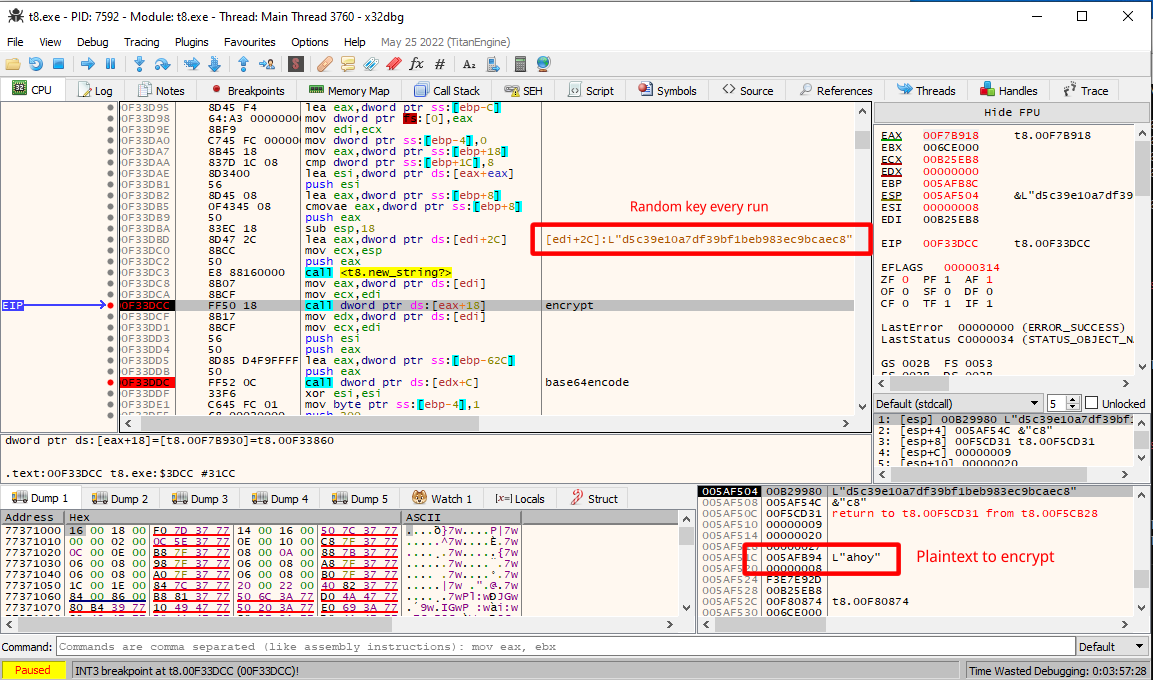Click the Trace Over toolbar icon

(215, 64)
